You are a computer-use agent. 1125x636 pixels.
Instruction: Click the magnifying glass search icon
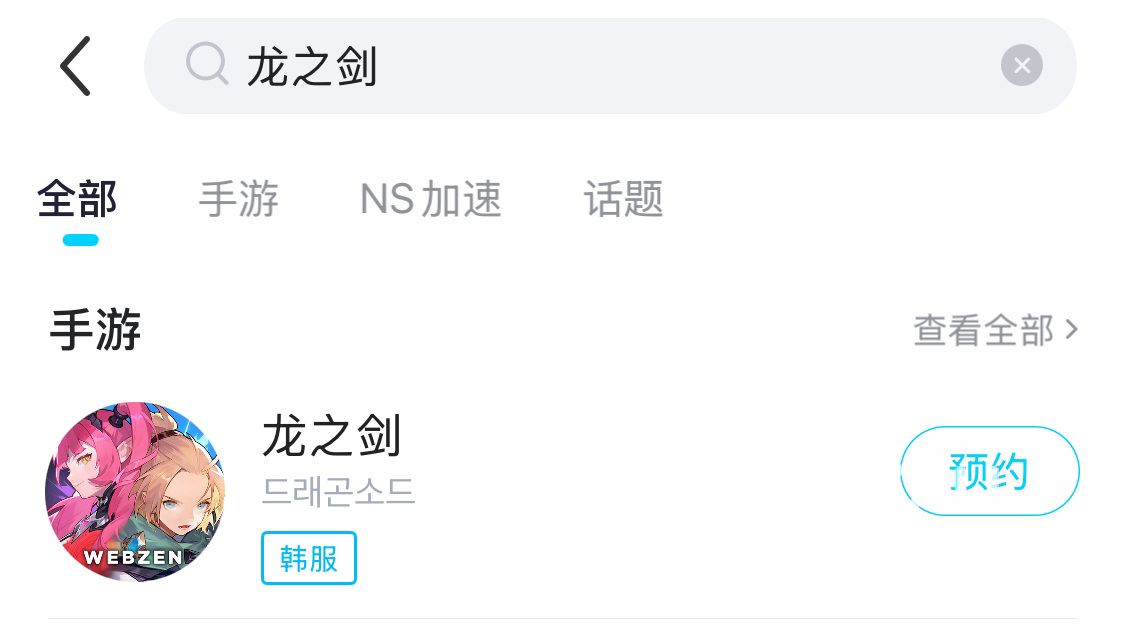pyautogui.click(x=207, y=64)
